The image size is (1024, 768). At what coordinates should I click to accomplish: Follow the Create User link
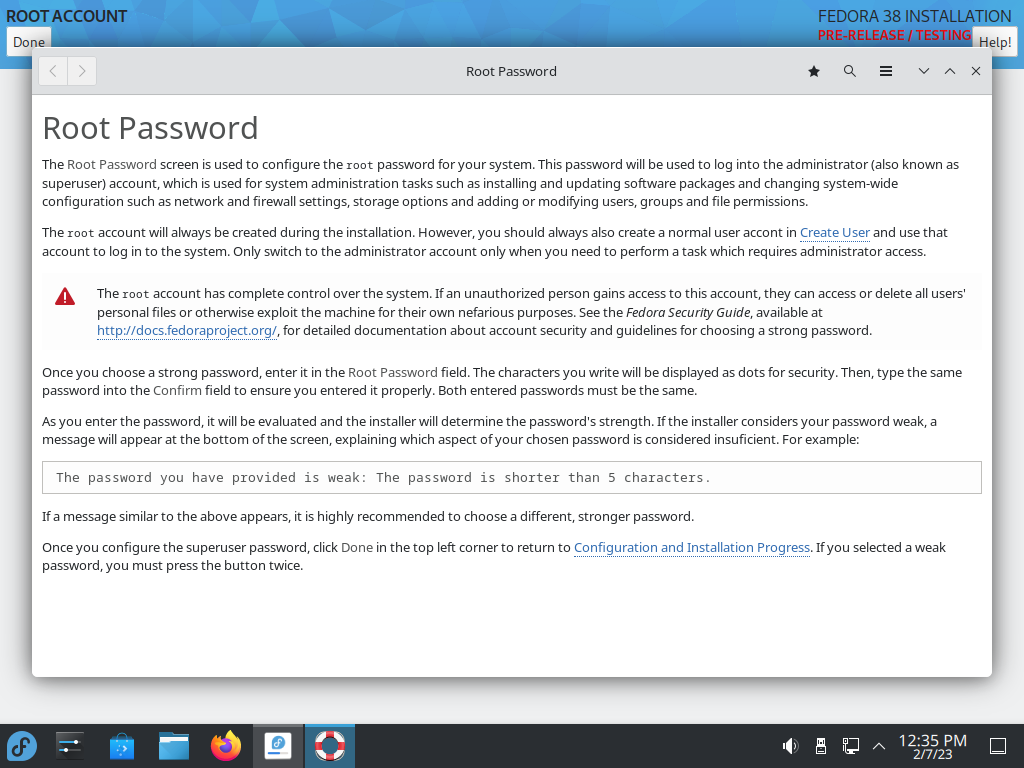(x=835, y=232)
